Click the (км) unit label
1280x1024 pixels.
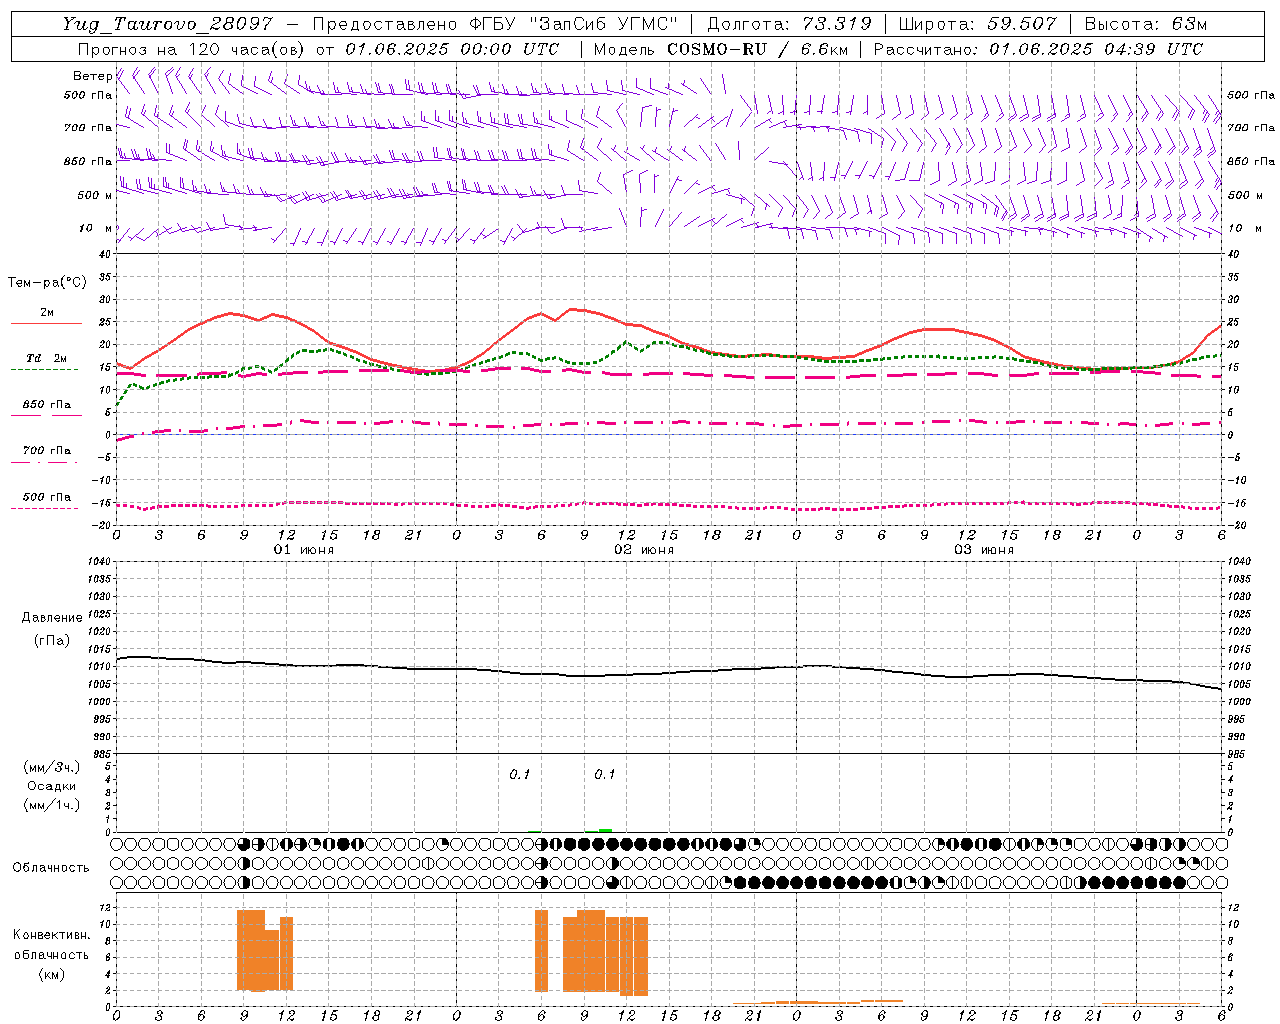(52, 974)
